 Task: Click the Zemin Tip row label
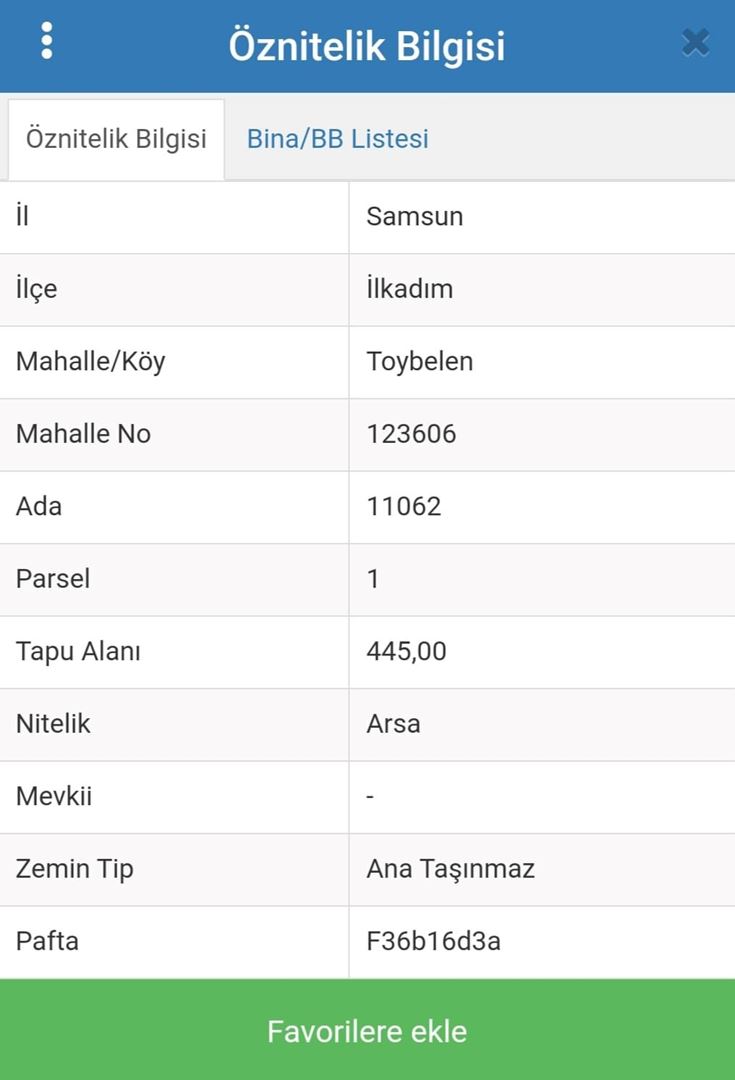pyautogui.click(x=75, y=869)
